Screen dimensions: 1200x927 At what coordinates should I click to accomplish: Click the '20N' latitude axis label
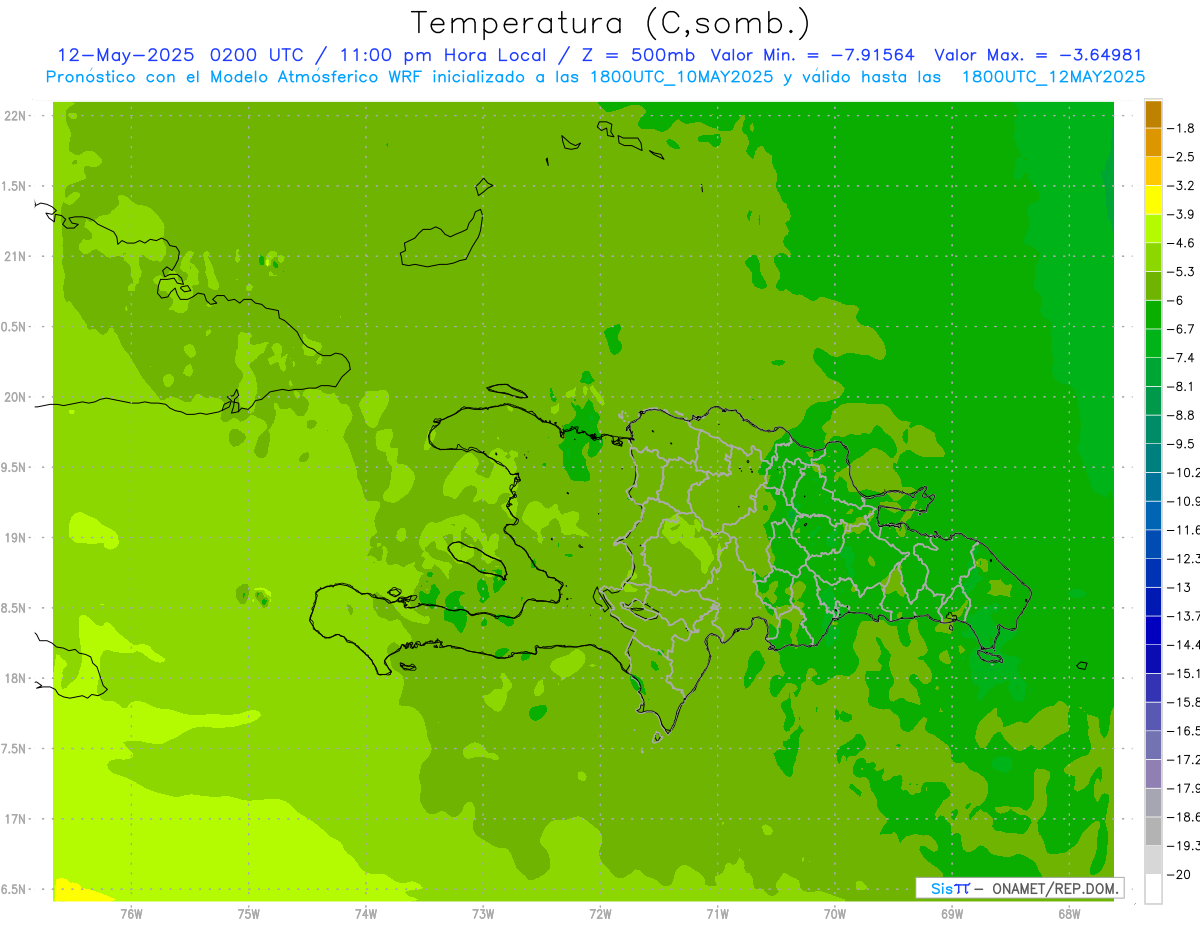point(14,397)
